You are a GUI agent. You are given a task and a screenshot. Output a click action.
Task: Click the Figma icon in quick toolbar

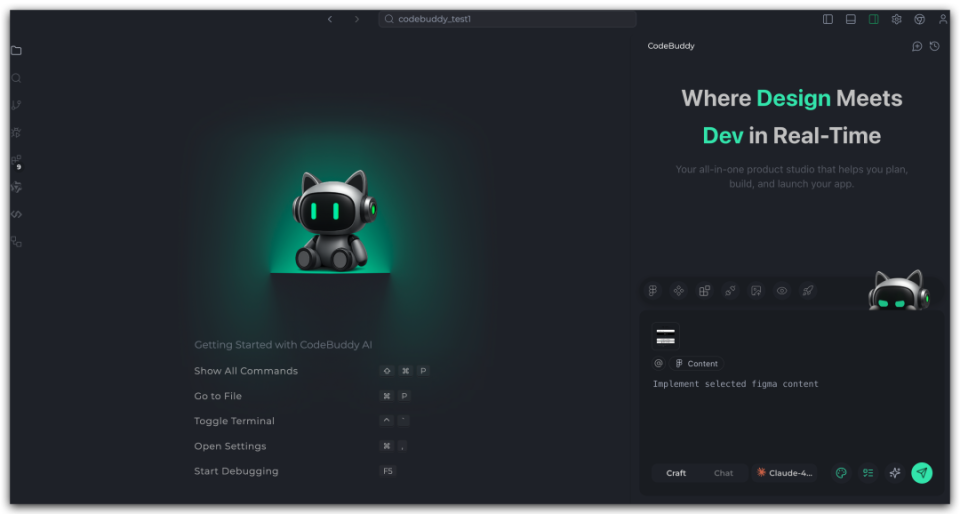coord(653,291)
